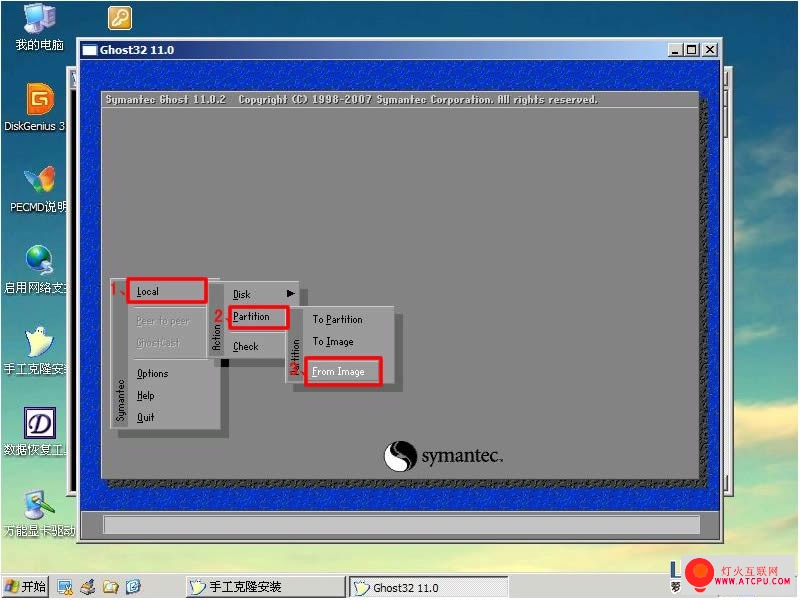
Task: Open the folder quick launch icon
Action: (x=110, y=587)
